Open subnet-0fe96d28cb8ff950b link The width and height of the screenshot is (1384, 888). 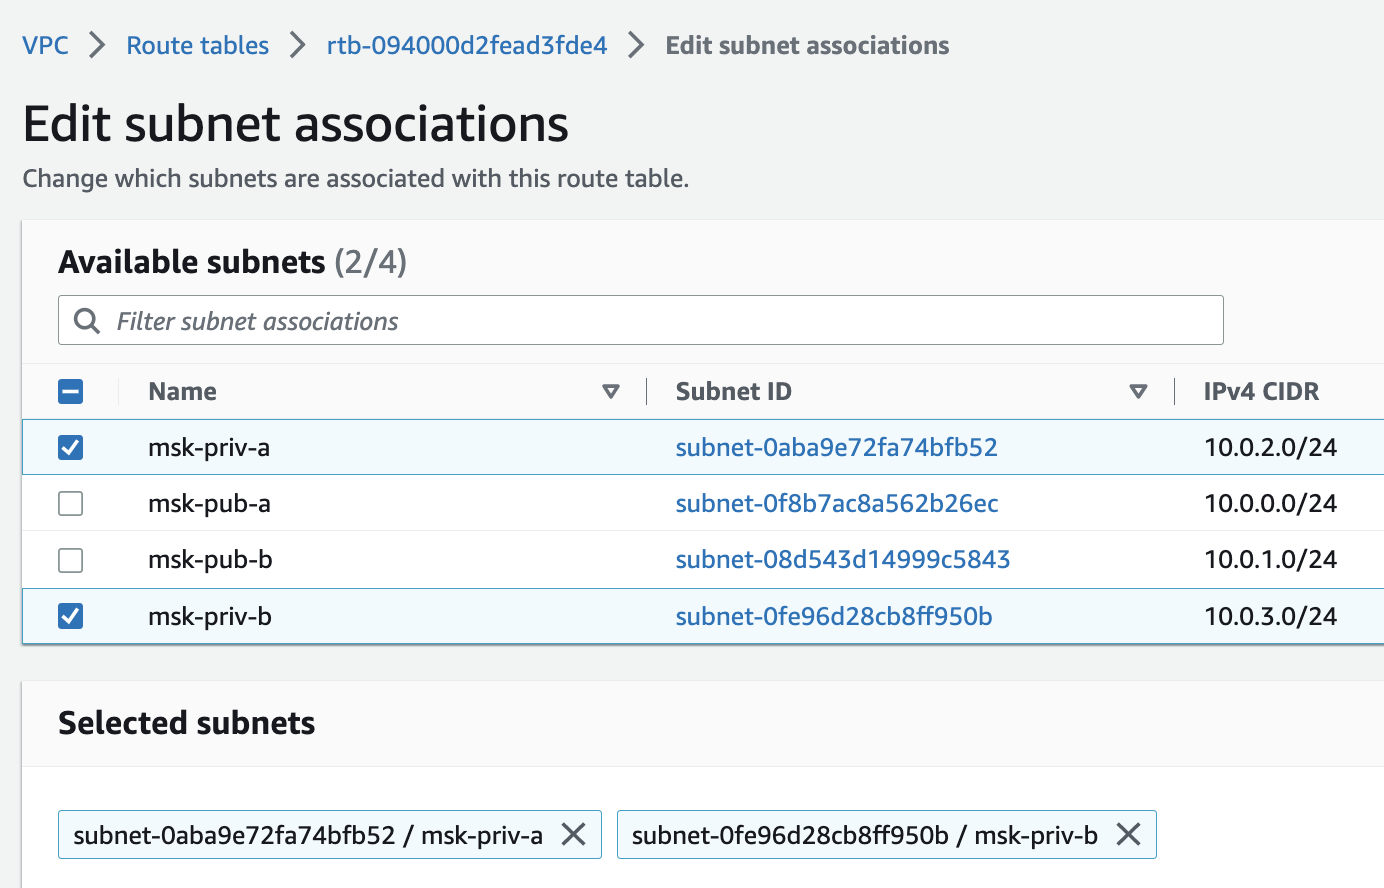tap(834, 616)
